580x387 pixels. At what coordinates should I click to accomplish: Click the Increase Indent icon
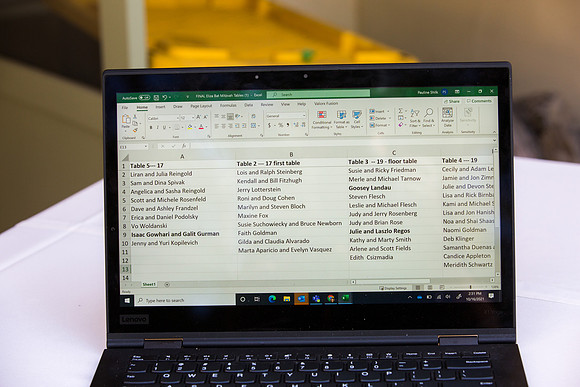[x=244, y=125]
